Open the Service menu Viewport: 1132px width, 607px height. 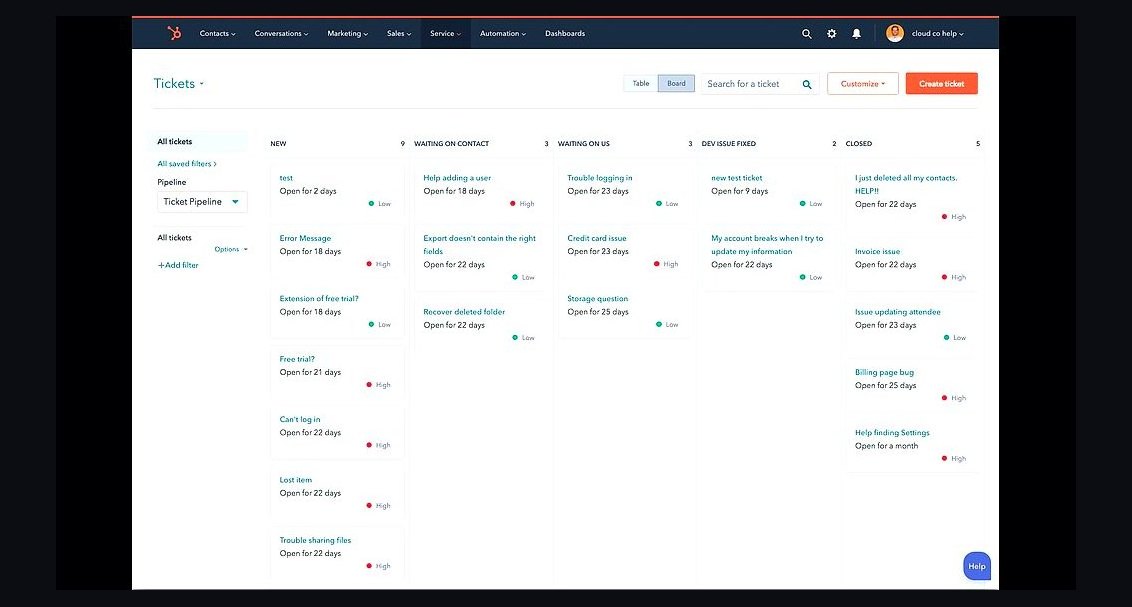click(445, 34)
